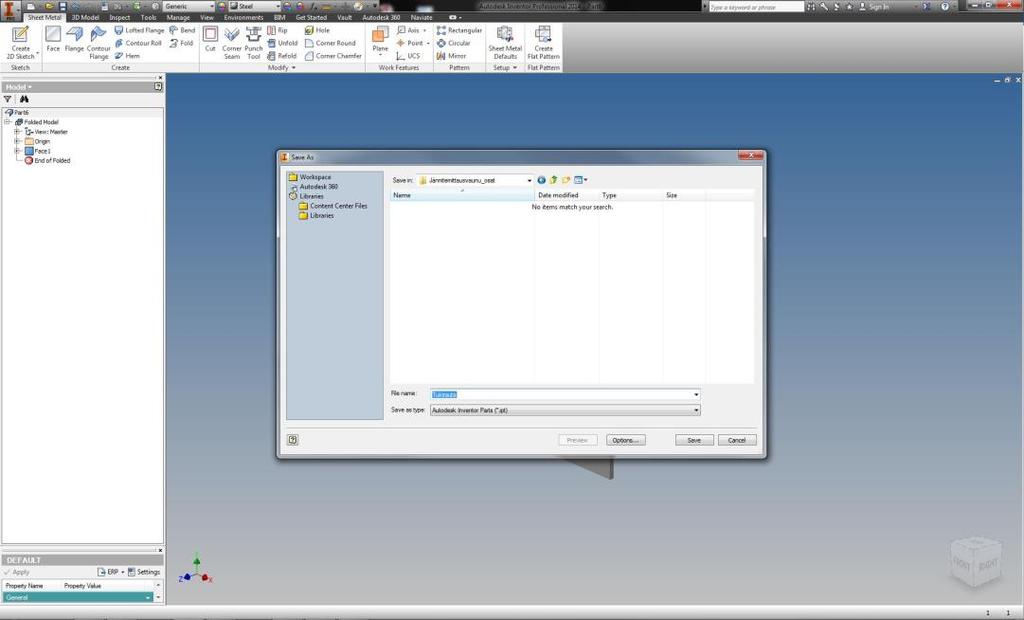The width and height of the screenshot is (1024, 620).
Task: Click the ViewCube in the viewport corner
Action: 976,562
